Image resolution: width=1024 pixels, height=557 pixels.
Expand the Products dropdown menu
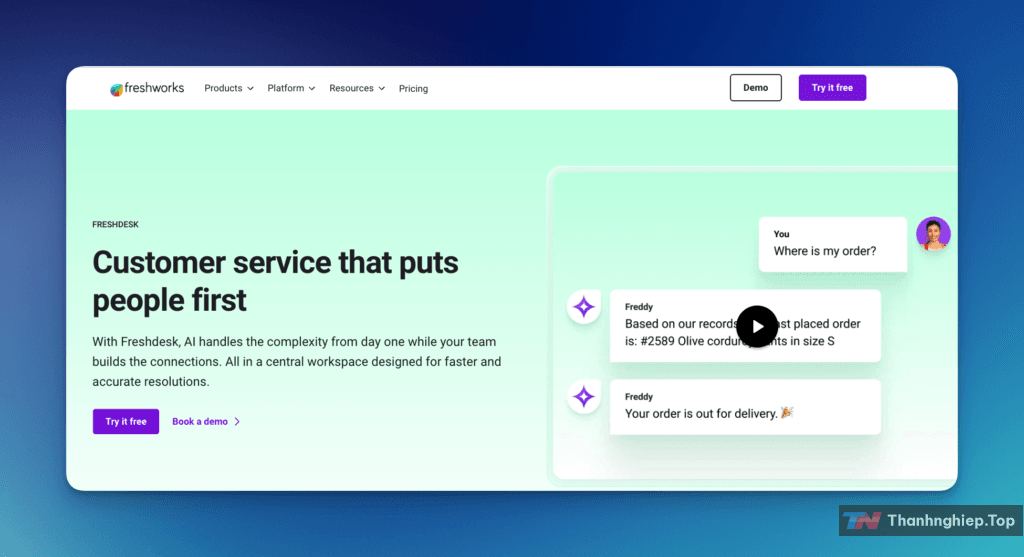(x=229, y=88)
